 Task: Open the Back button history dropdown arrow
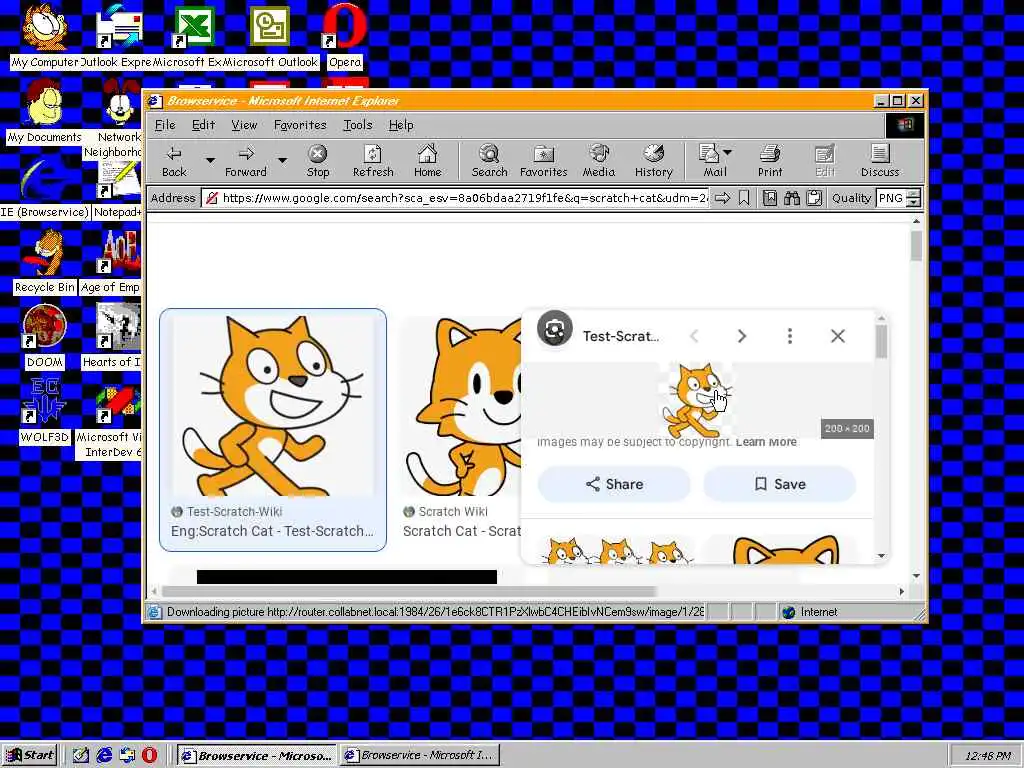[x=210, y=160]
